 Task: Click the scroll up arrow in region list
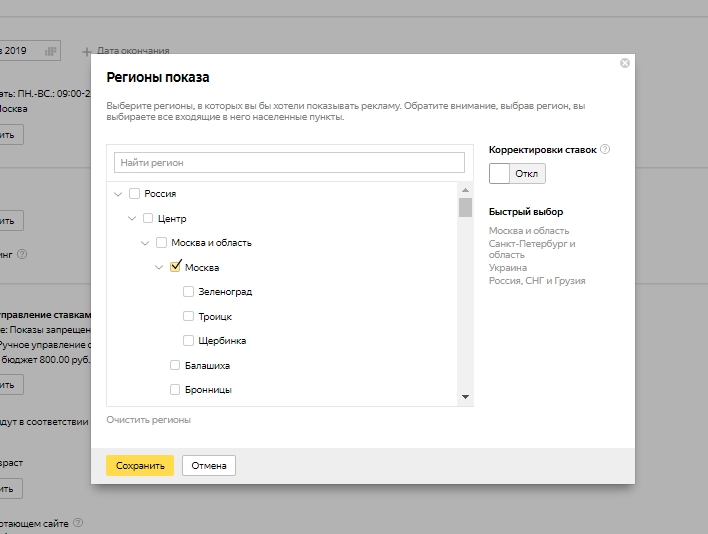465,190
